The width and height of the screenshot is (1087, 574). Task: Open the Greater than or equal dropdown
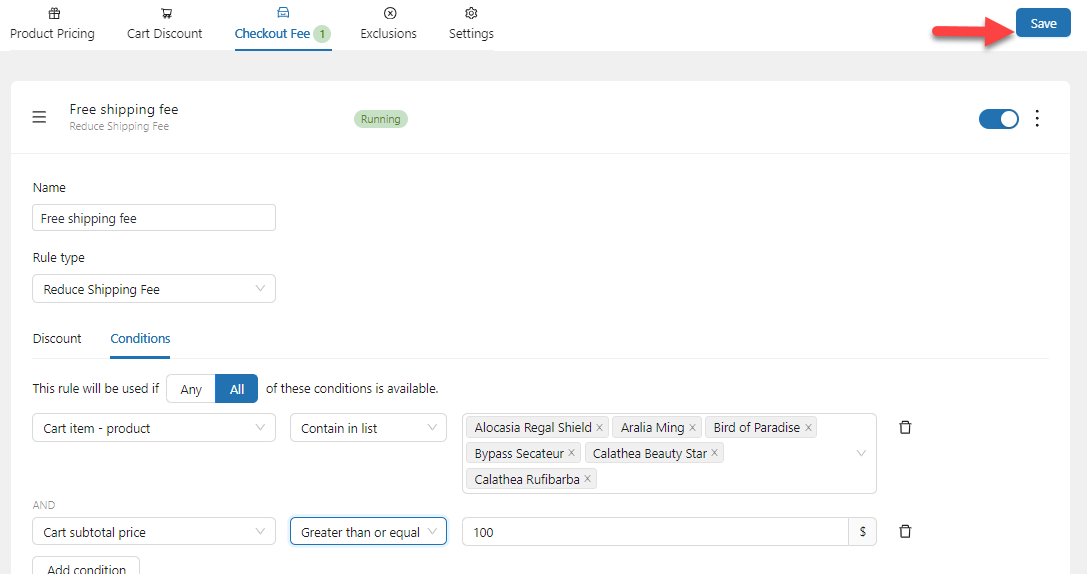368,532
